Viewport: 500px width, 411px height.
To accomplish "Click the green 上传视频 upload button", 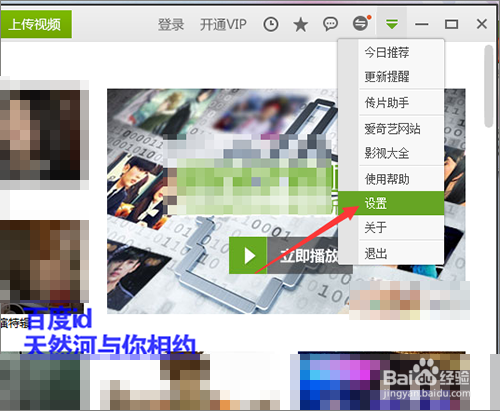I will click(36, 24).
